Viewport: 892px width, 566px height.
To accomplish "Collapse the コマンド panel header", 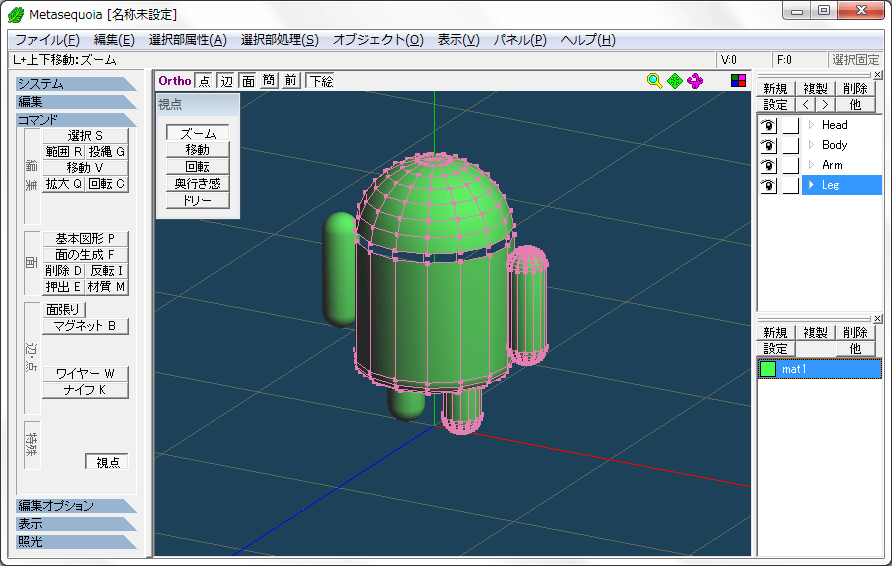I will pos(76,120).
